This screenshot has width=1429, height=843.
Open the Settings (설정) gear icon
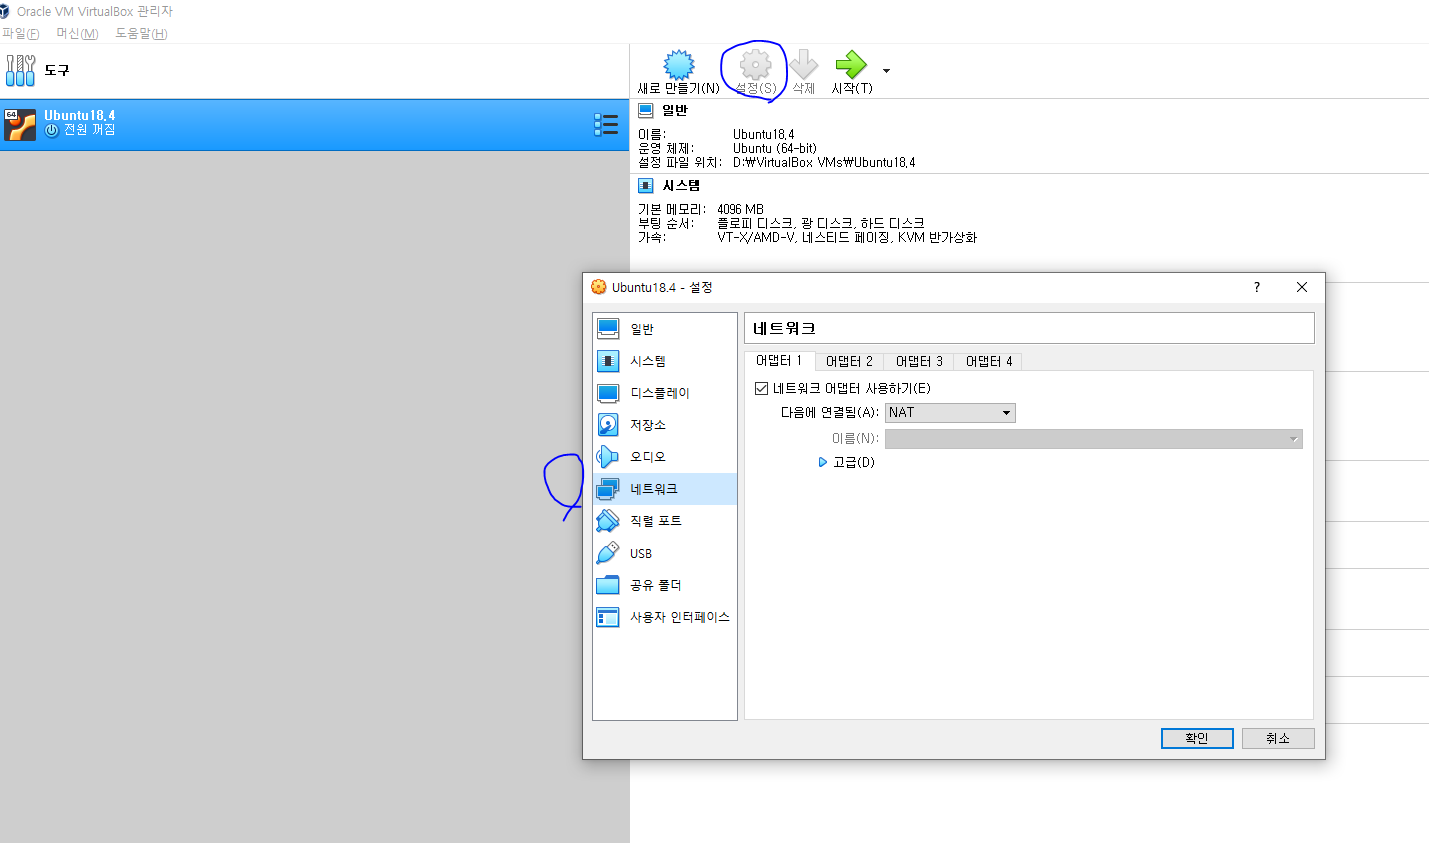[x=756, y=65]
